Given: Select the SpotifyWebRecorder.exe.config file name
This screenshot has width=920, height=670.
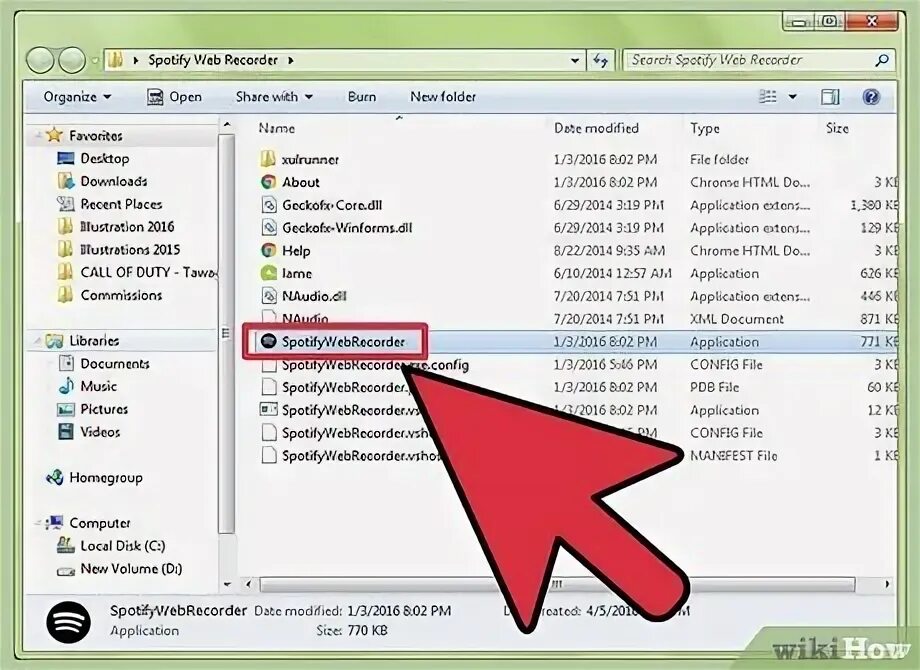Looking at the screenshot, I should (x=376, y=365).
